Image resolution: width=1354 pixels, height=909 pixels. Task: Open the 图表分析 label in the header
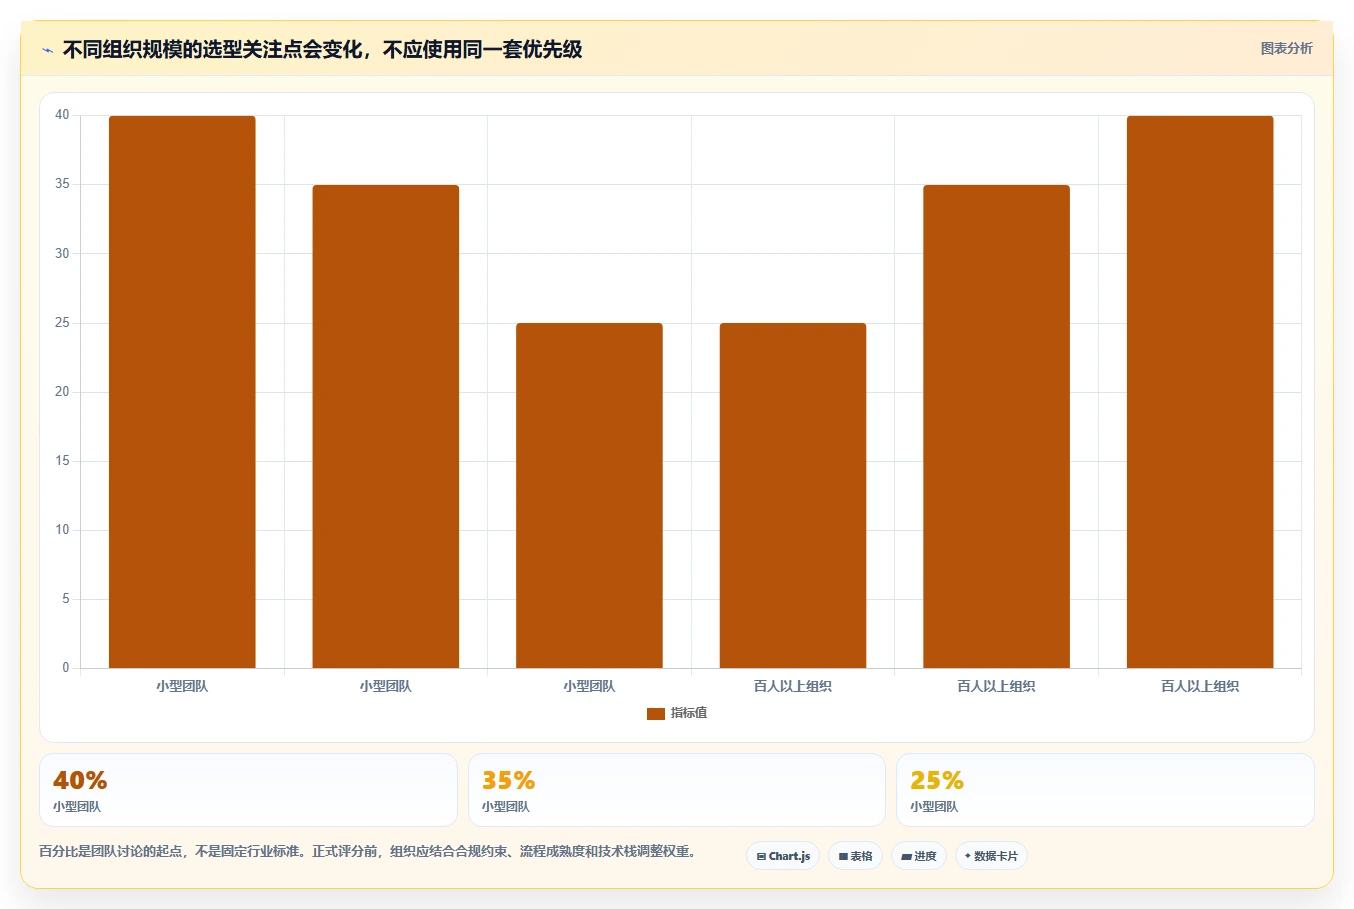click(x=1286, y=48)
